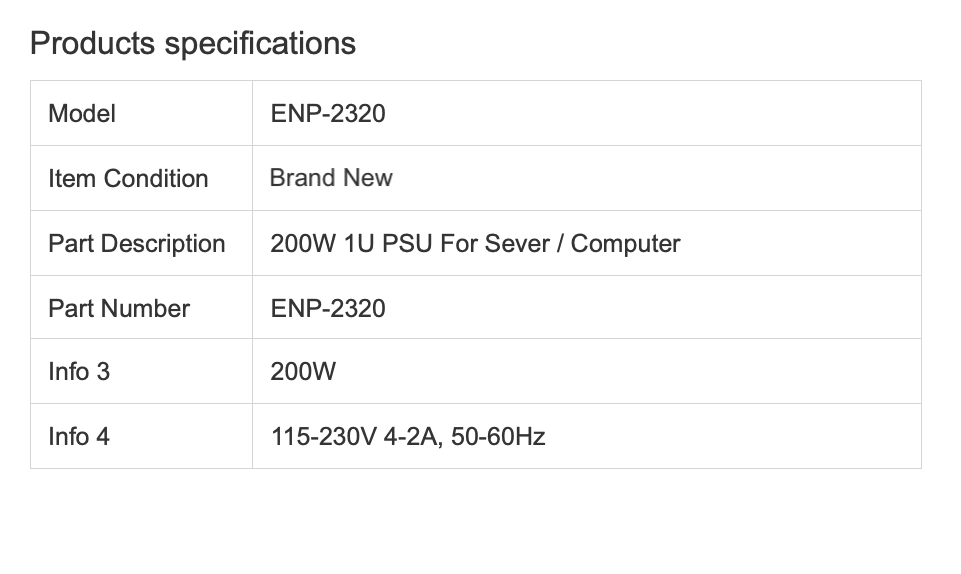Click the word Condition in Item Condition
The height and width of the screenshot is (574, 961).
point(156,179)
